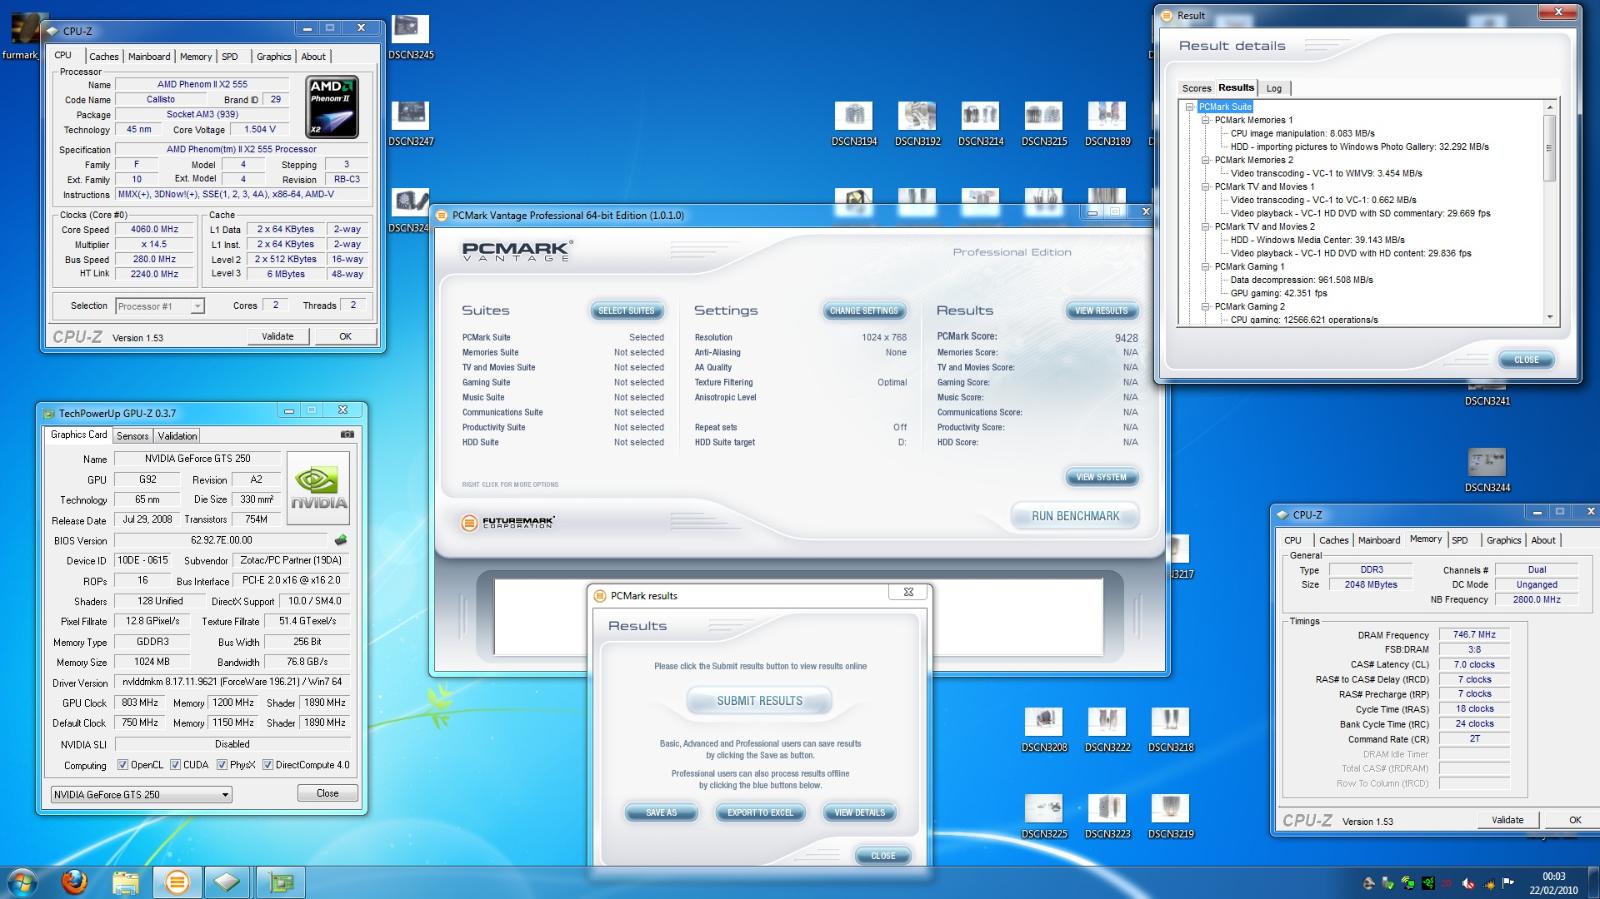
Task: Open the Processor #1 selection dropdown
Action: (x=160, y=306)
